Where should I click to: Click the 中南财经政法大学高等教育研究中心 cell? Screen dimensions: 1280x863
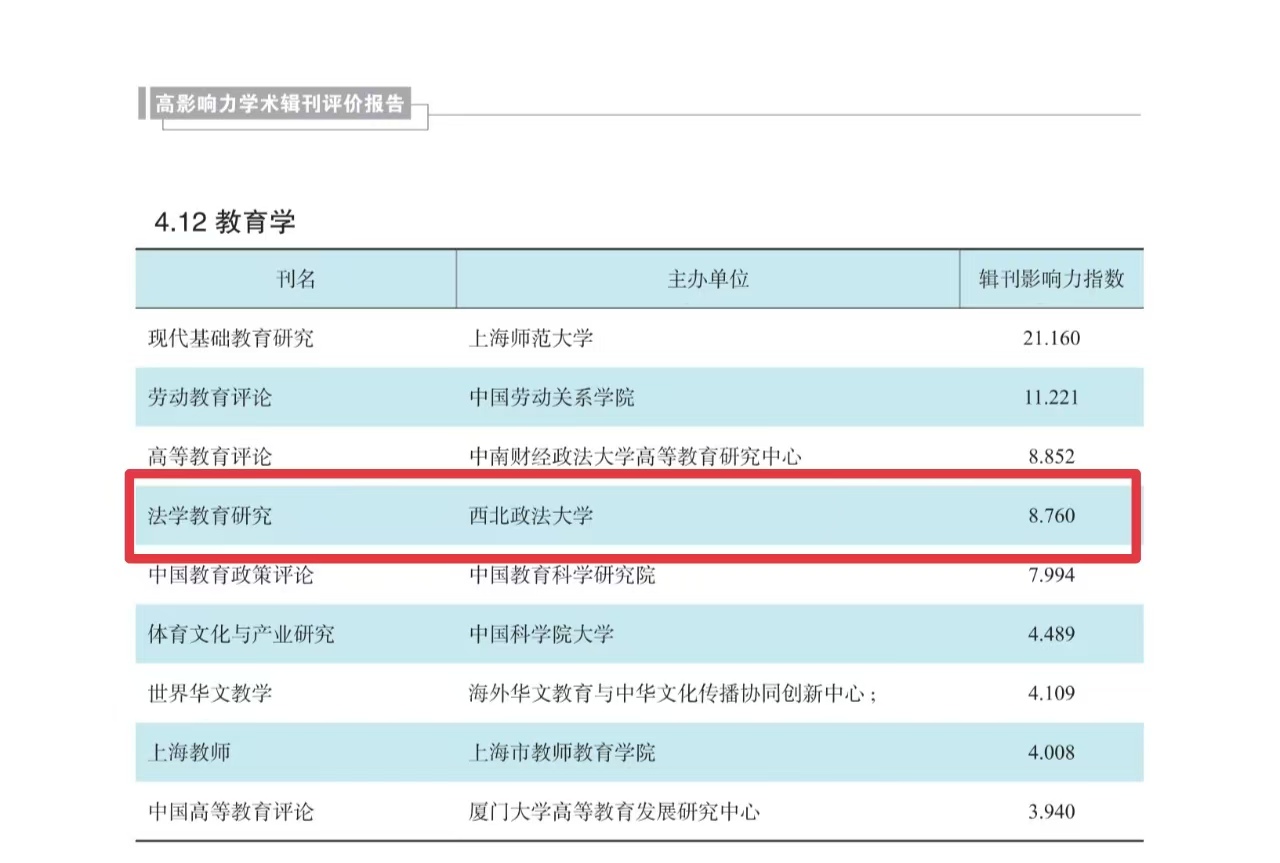tap(635, 457)
